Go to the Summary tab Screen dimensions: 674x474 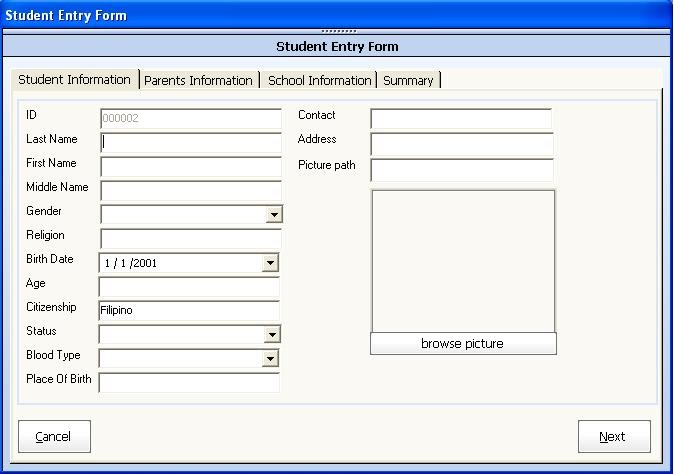pos(409,80)
